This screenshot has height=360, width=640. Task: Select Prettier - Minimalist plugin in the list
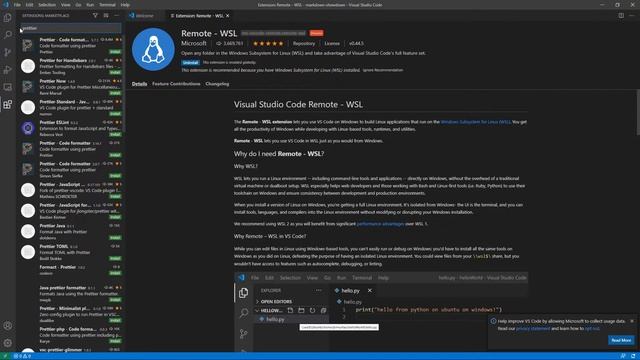click(x=70, y=314)
